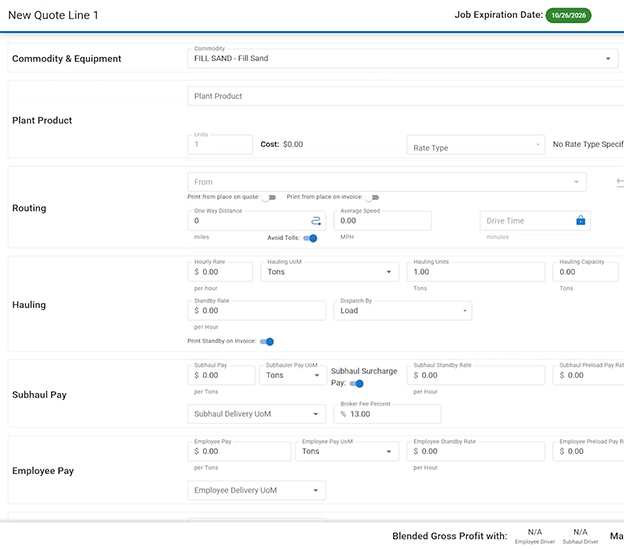This screenshot has height=549, width=624.
Task: Click the Employee Pay amount field
Action: (x=239, y=452)
